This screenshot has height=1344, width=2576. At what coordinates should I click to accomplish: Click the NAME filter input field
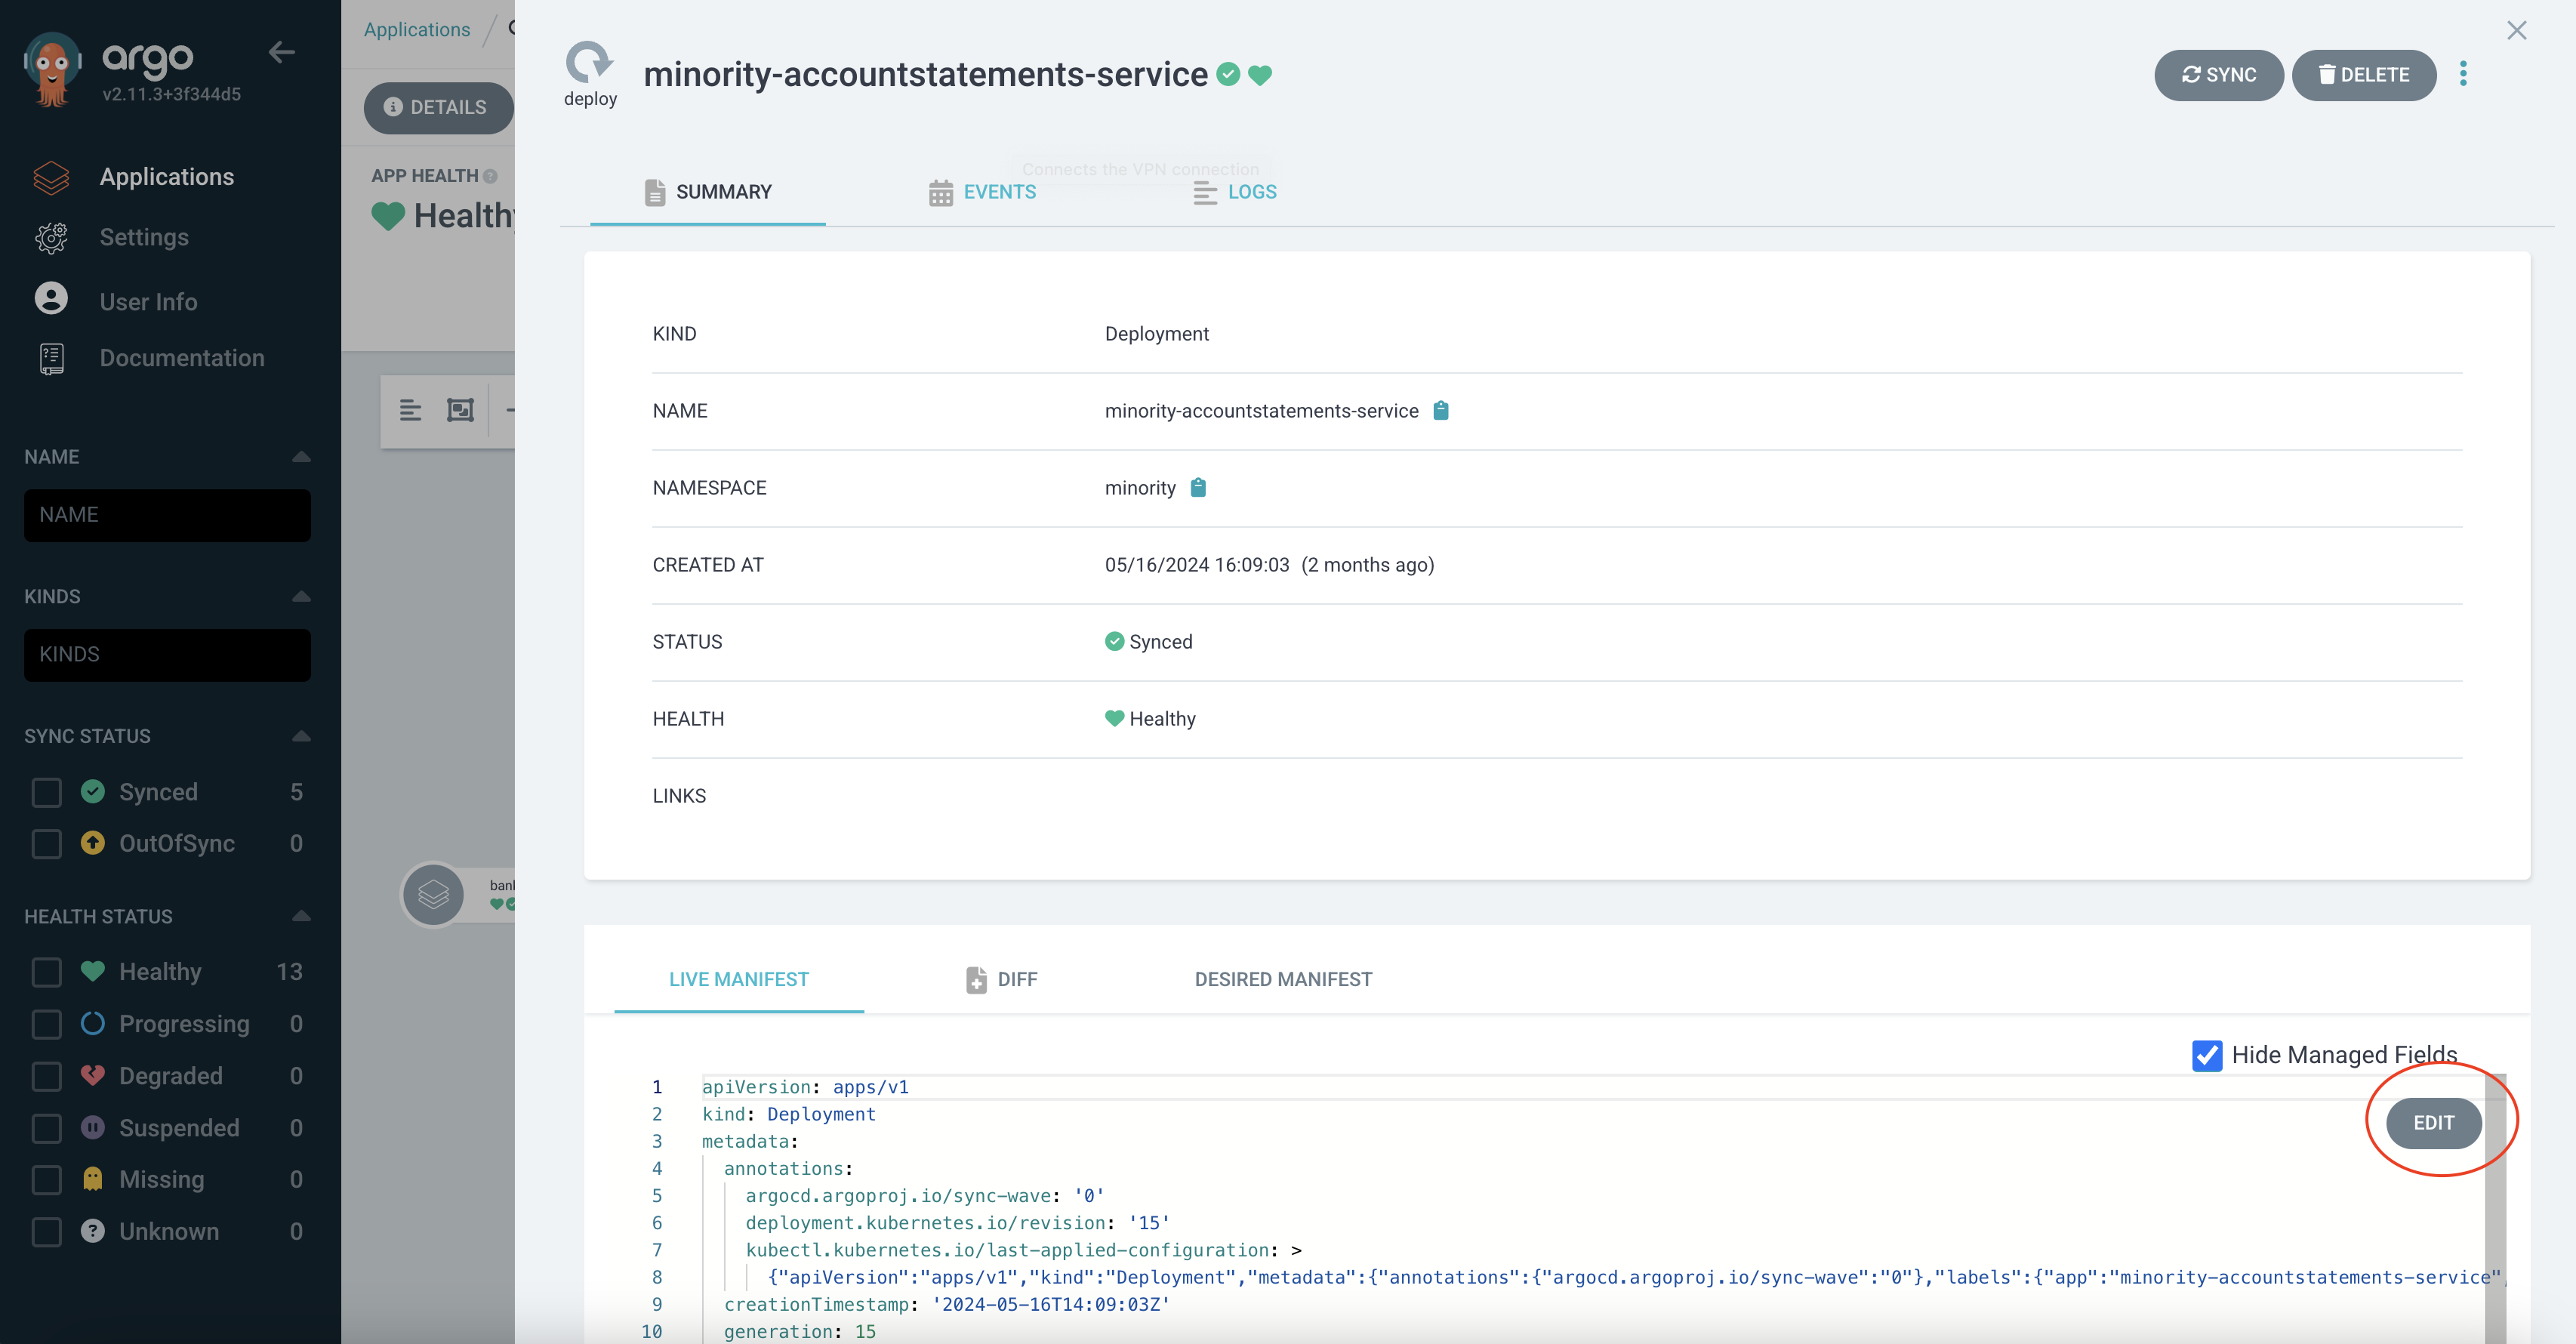click(167, 515)
